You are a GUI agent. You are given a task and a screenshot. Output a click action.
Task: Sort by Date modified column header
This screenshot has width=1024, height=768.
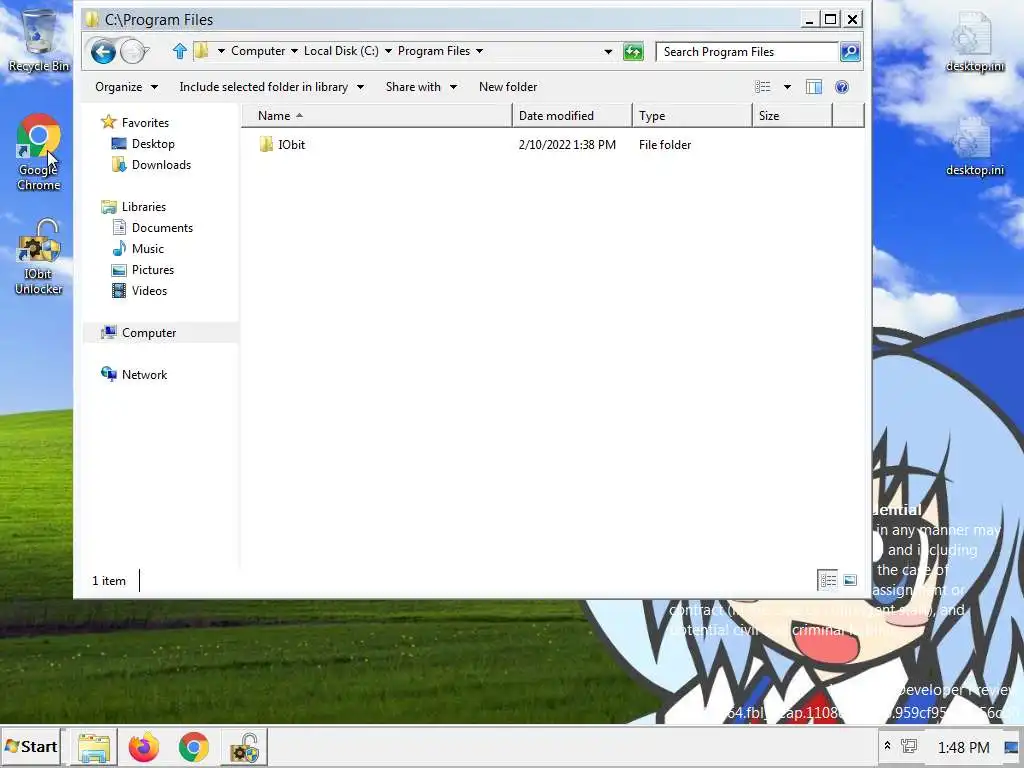(x=573, y=116)
